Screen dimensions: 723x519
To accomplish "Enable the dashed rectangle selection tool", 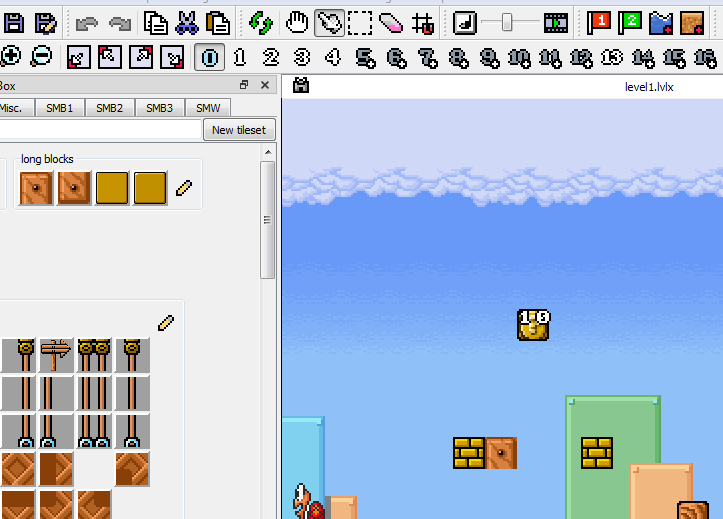I will (x=360, y=23).
